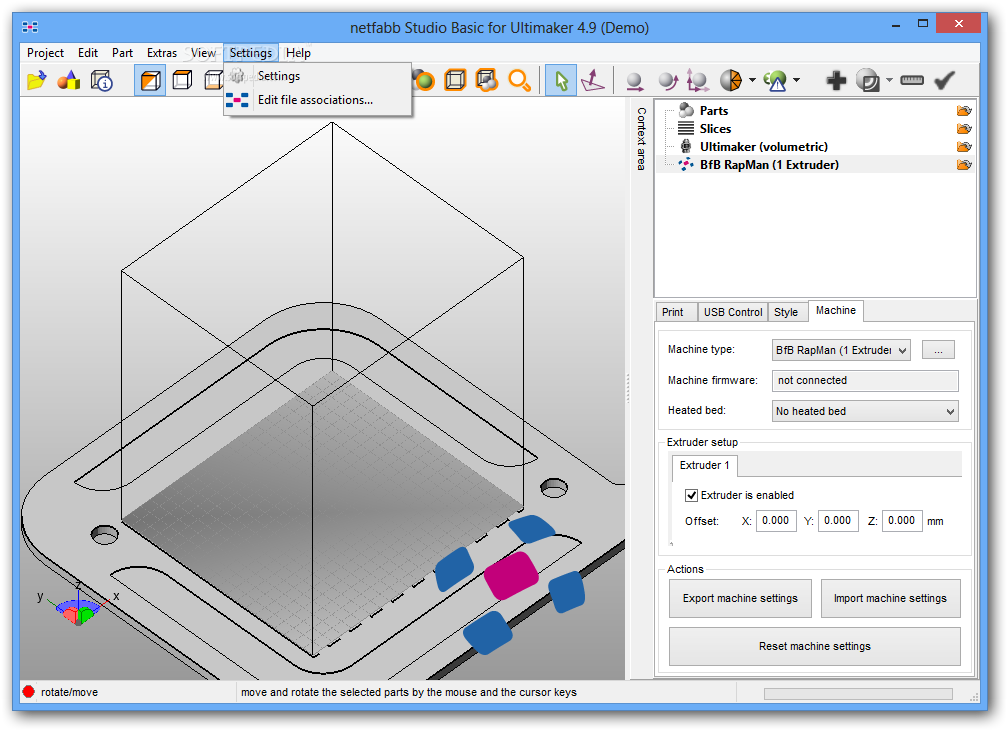Click the move part icon
Viewport: 1008px width, 731px height.
point(634,81)
